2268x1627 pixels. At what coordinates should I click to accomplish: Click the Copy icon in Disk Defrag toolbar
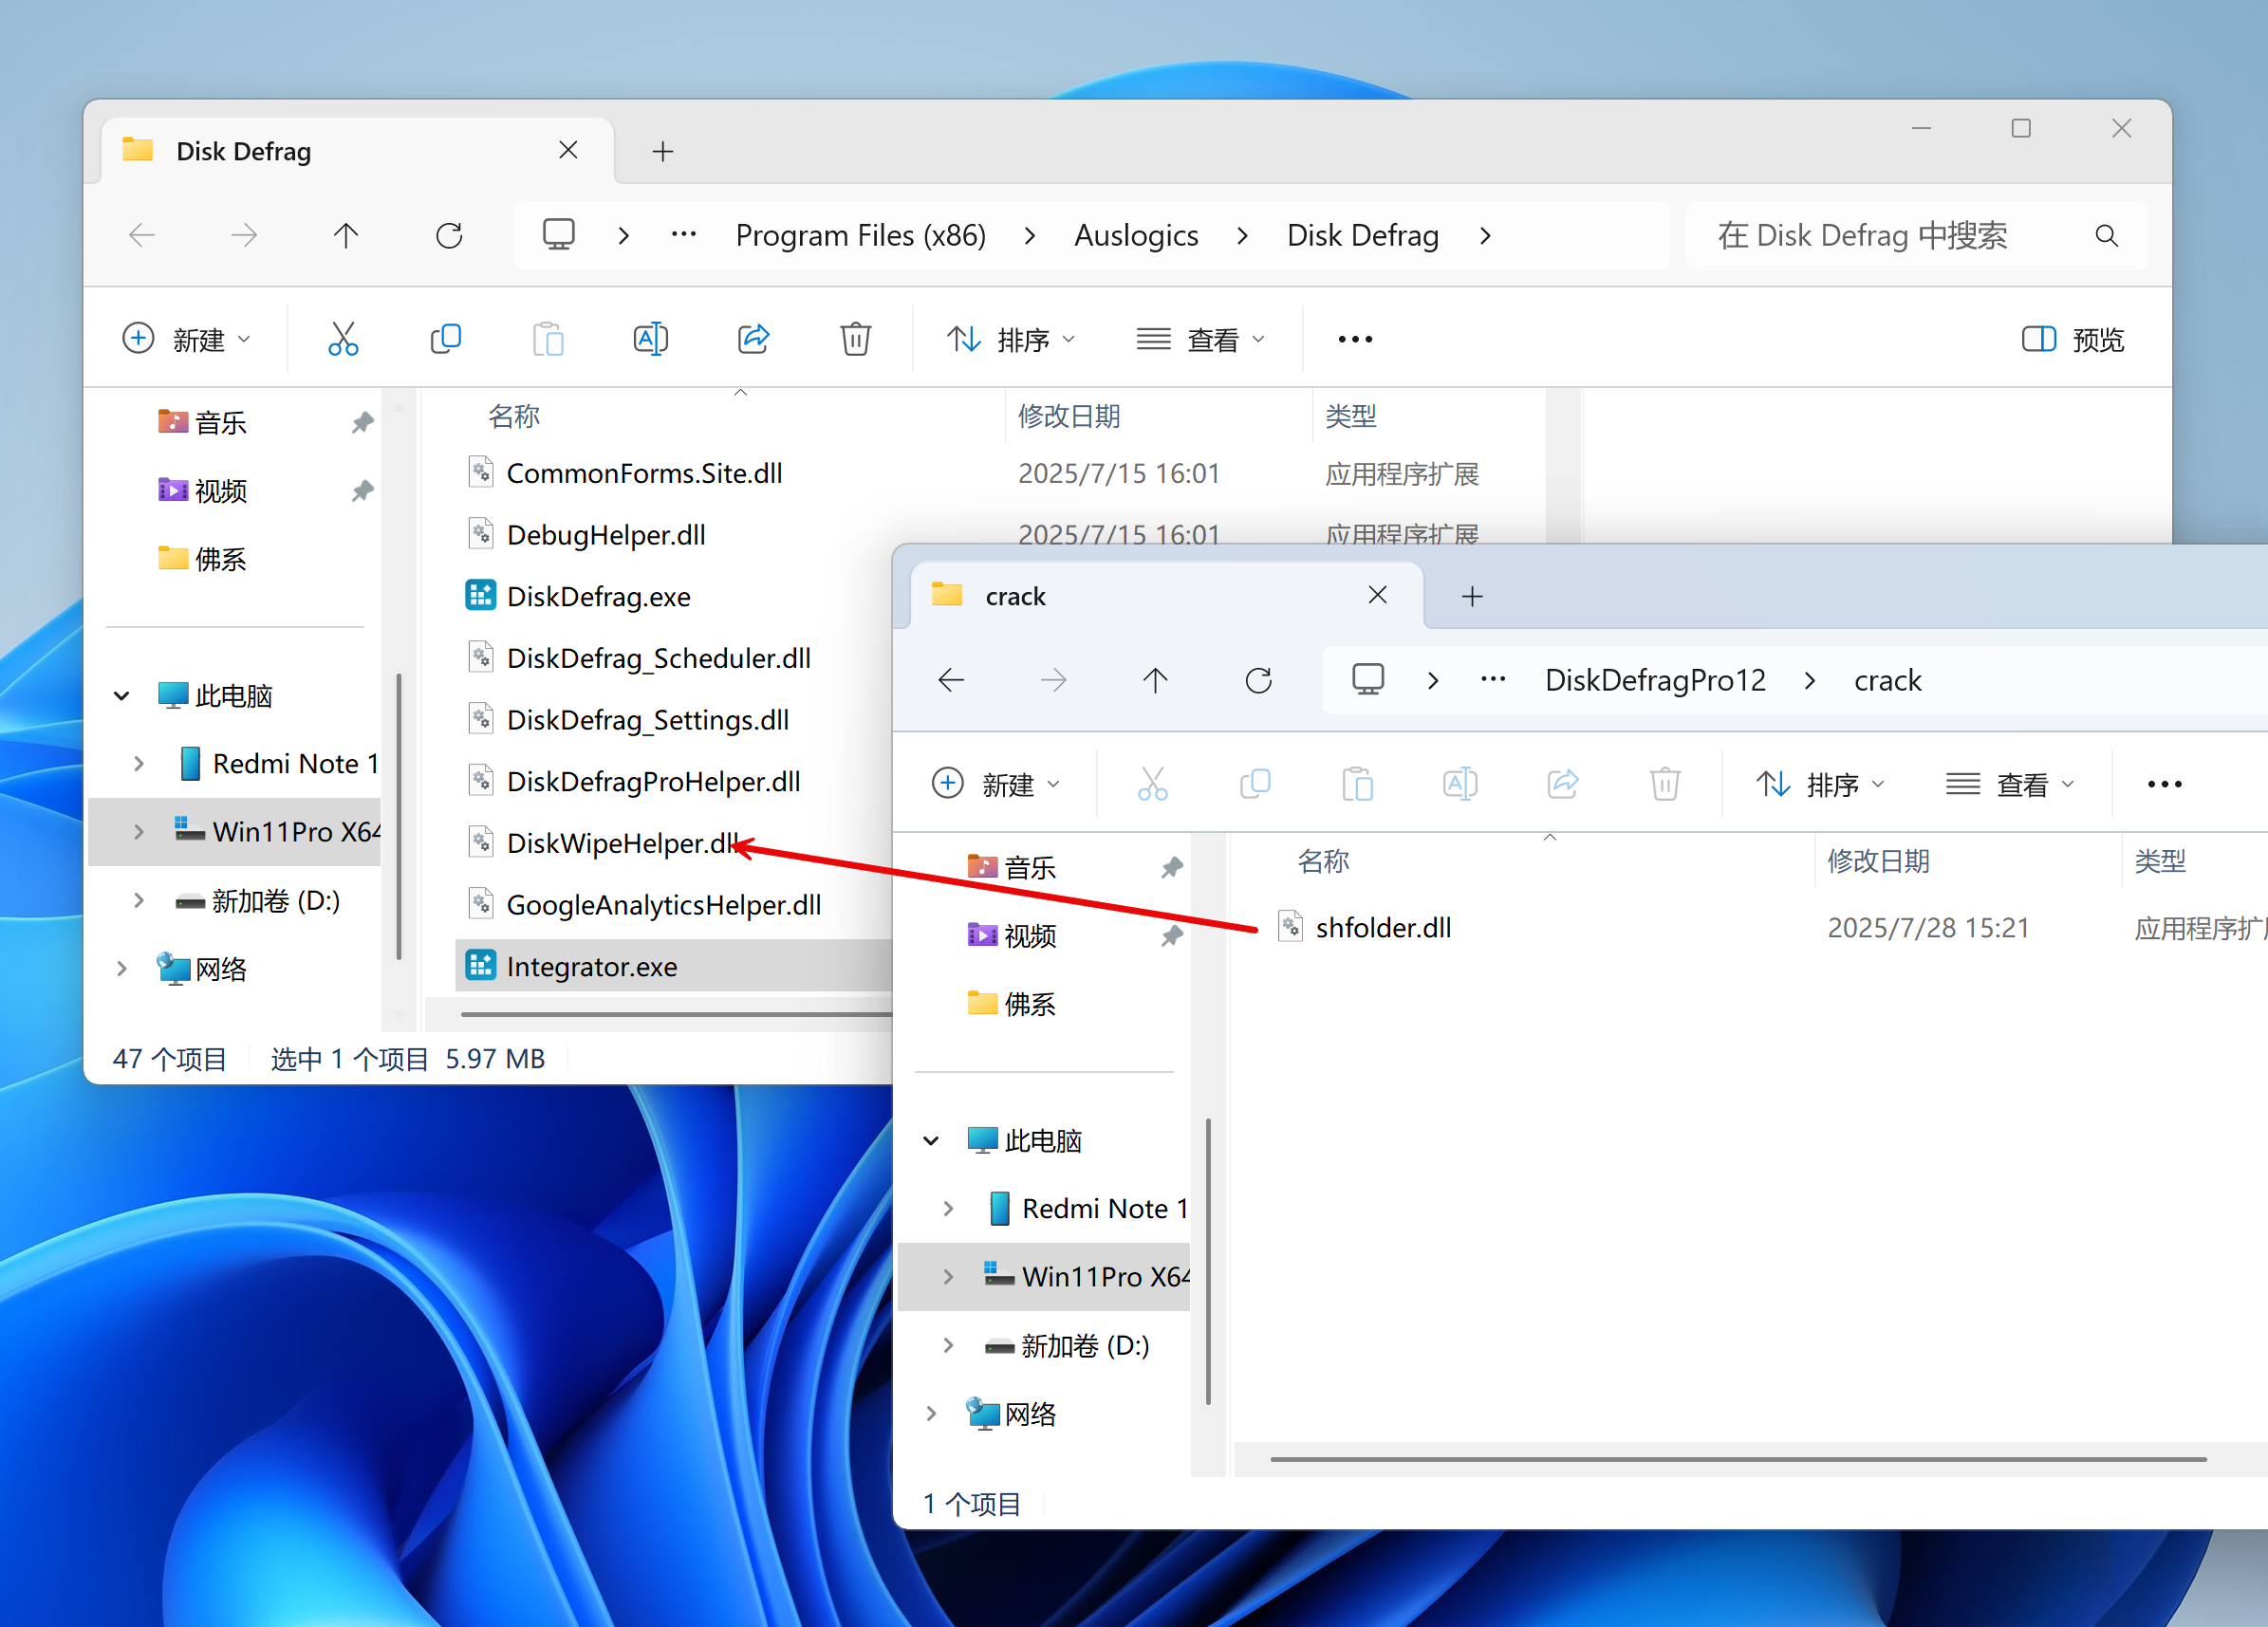click(446, 339)
